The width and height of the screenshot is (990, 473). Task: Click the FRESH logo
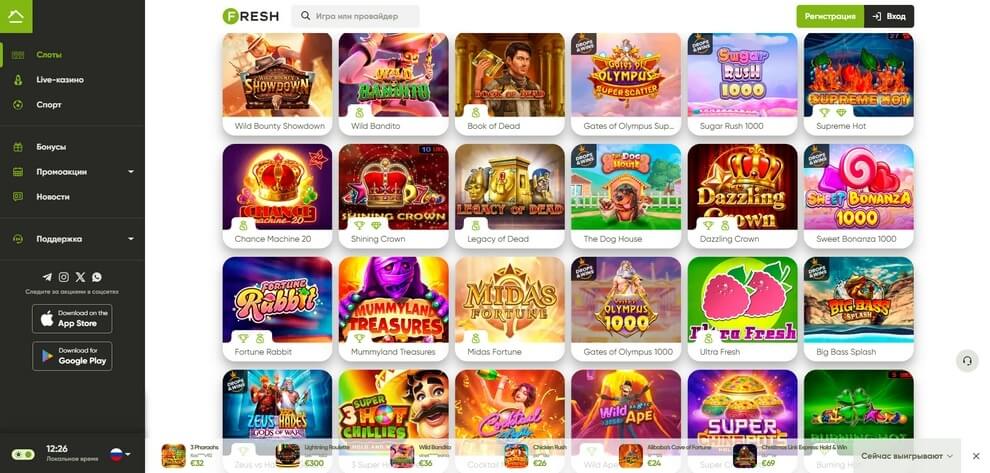251,16
